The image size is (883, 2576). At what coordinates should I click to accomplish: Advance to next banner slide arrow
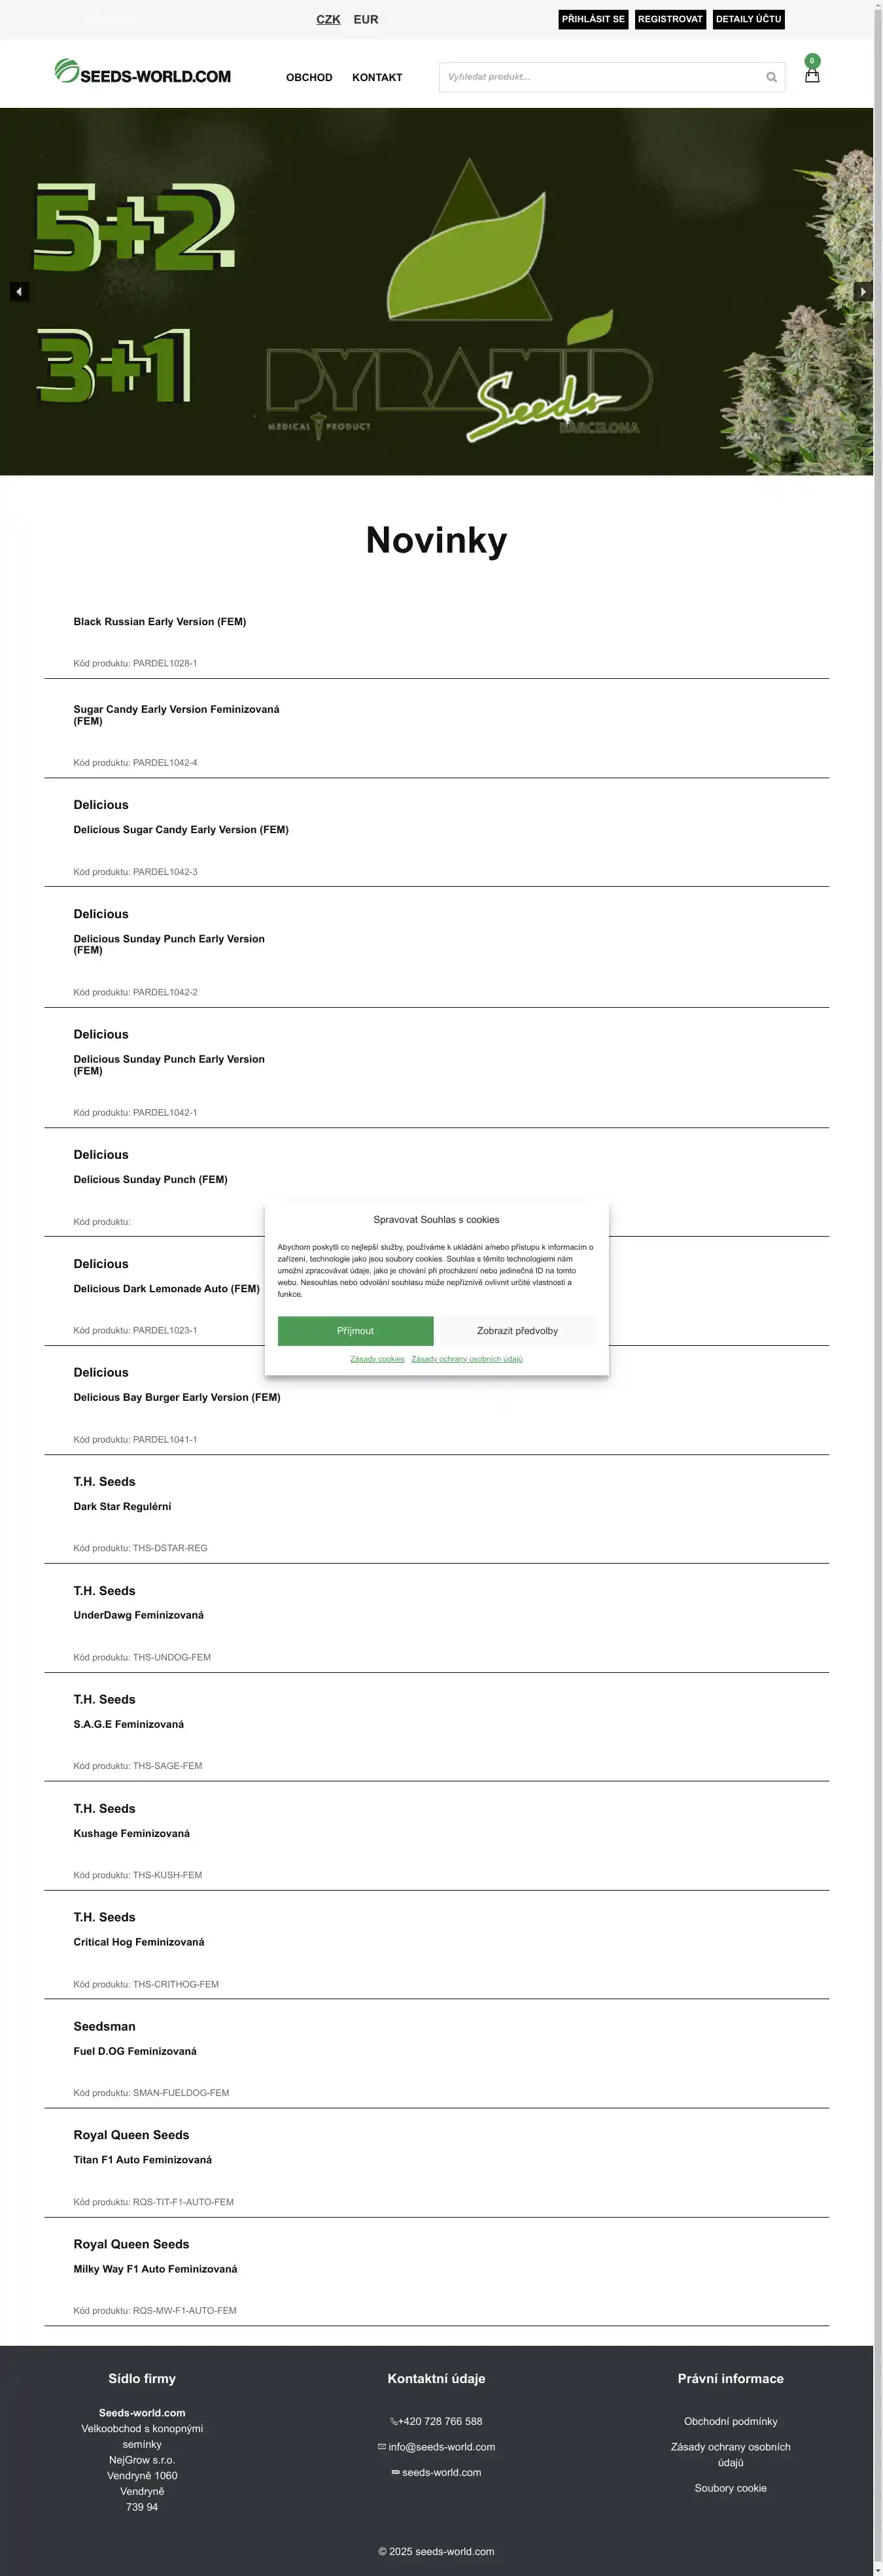(863, 291)
